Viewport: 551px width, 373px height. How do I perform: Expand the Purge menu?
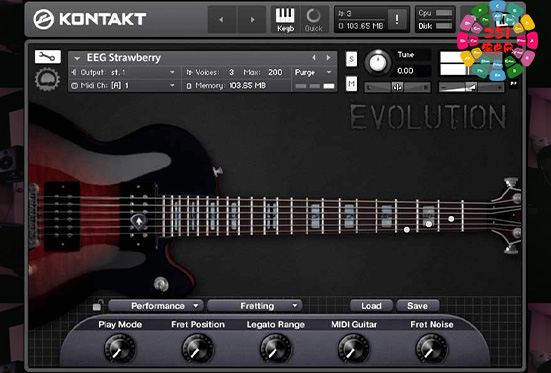pyautogui.click(x=313, y=72)
